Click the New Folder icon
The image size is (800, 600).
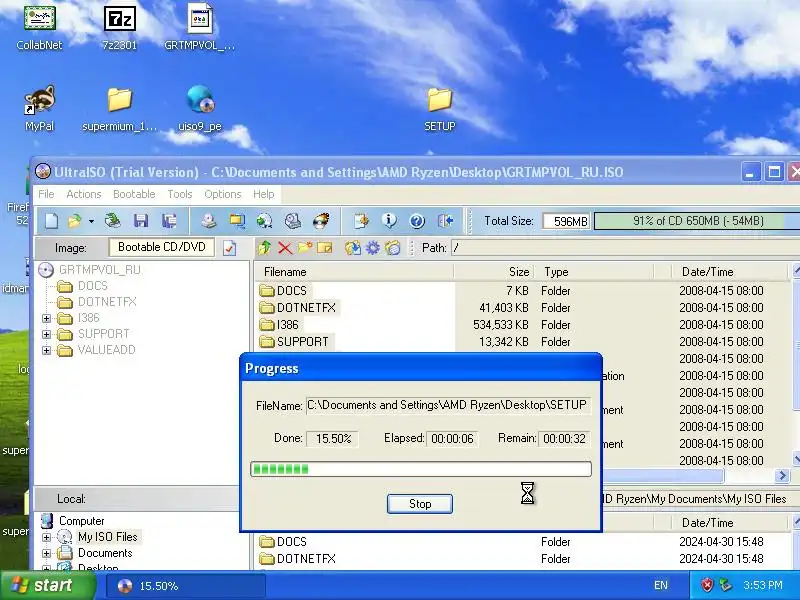(x=305, y=248)
